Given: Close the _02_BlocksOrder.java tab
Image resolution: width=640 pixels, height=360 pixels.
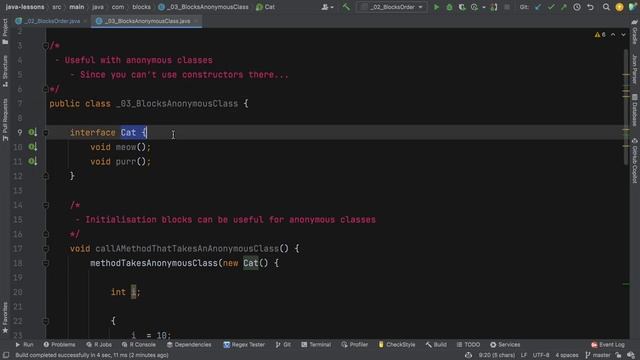Looking at the screenshot, I should (x=85, y=21).
